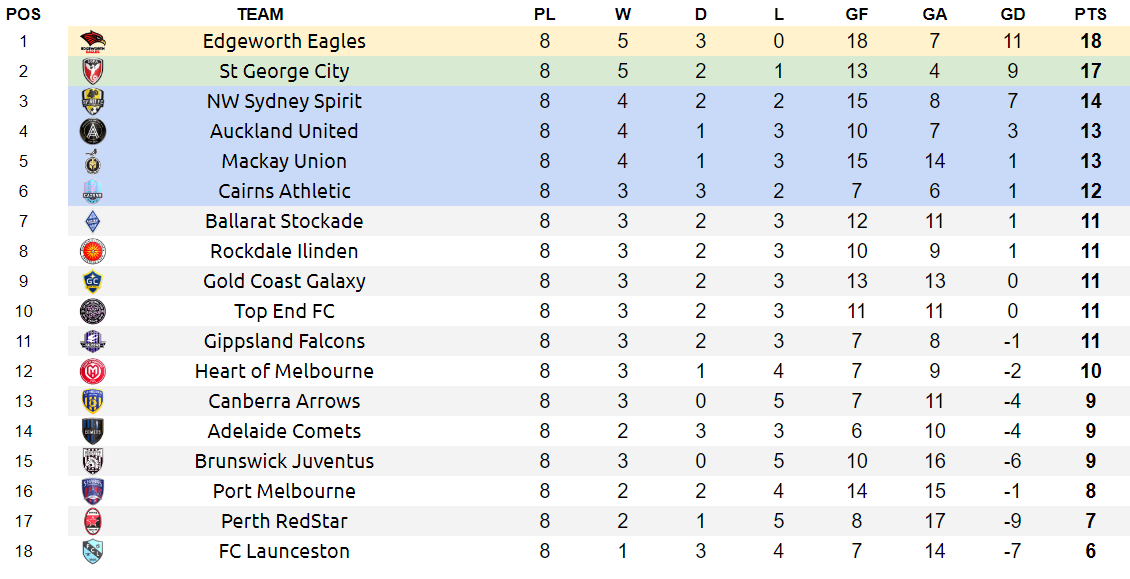Click the Ballarat Stockade team name
The width and height of the screenshot is (1130, 579).
(284, 221)
